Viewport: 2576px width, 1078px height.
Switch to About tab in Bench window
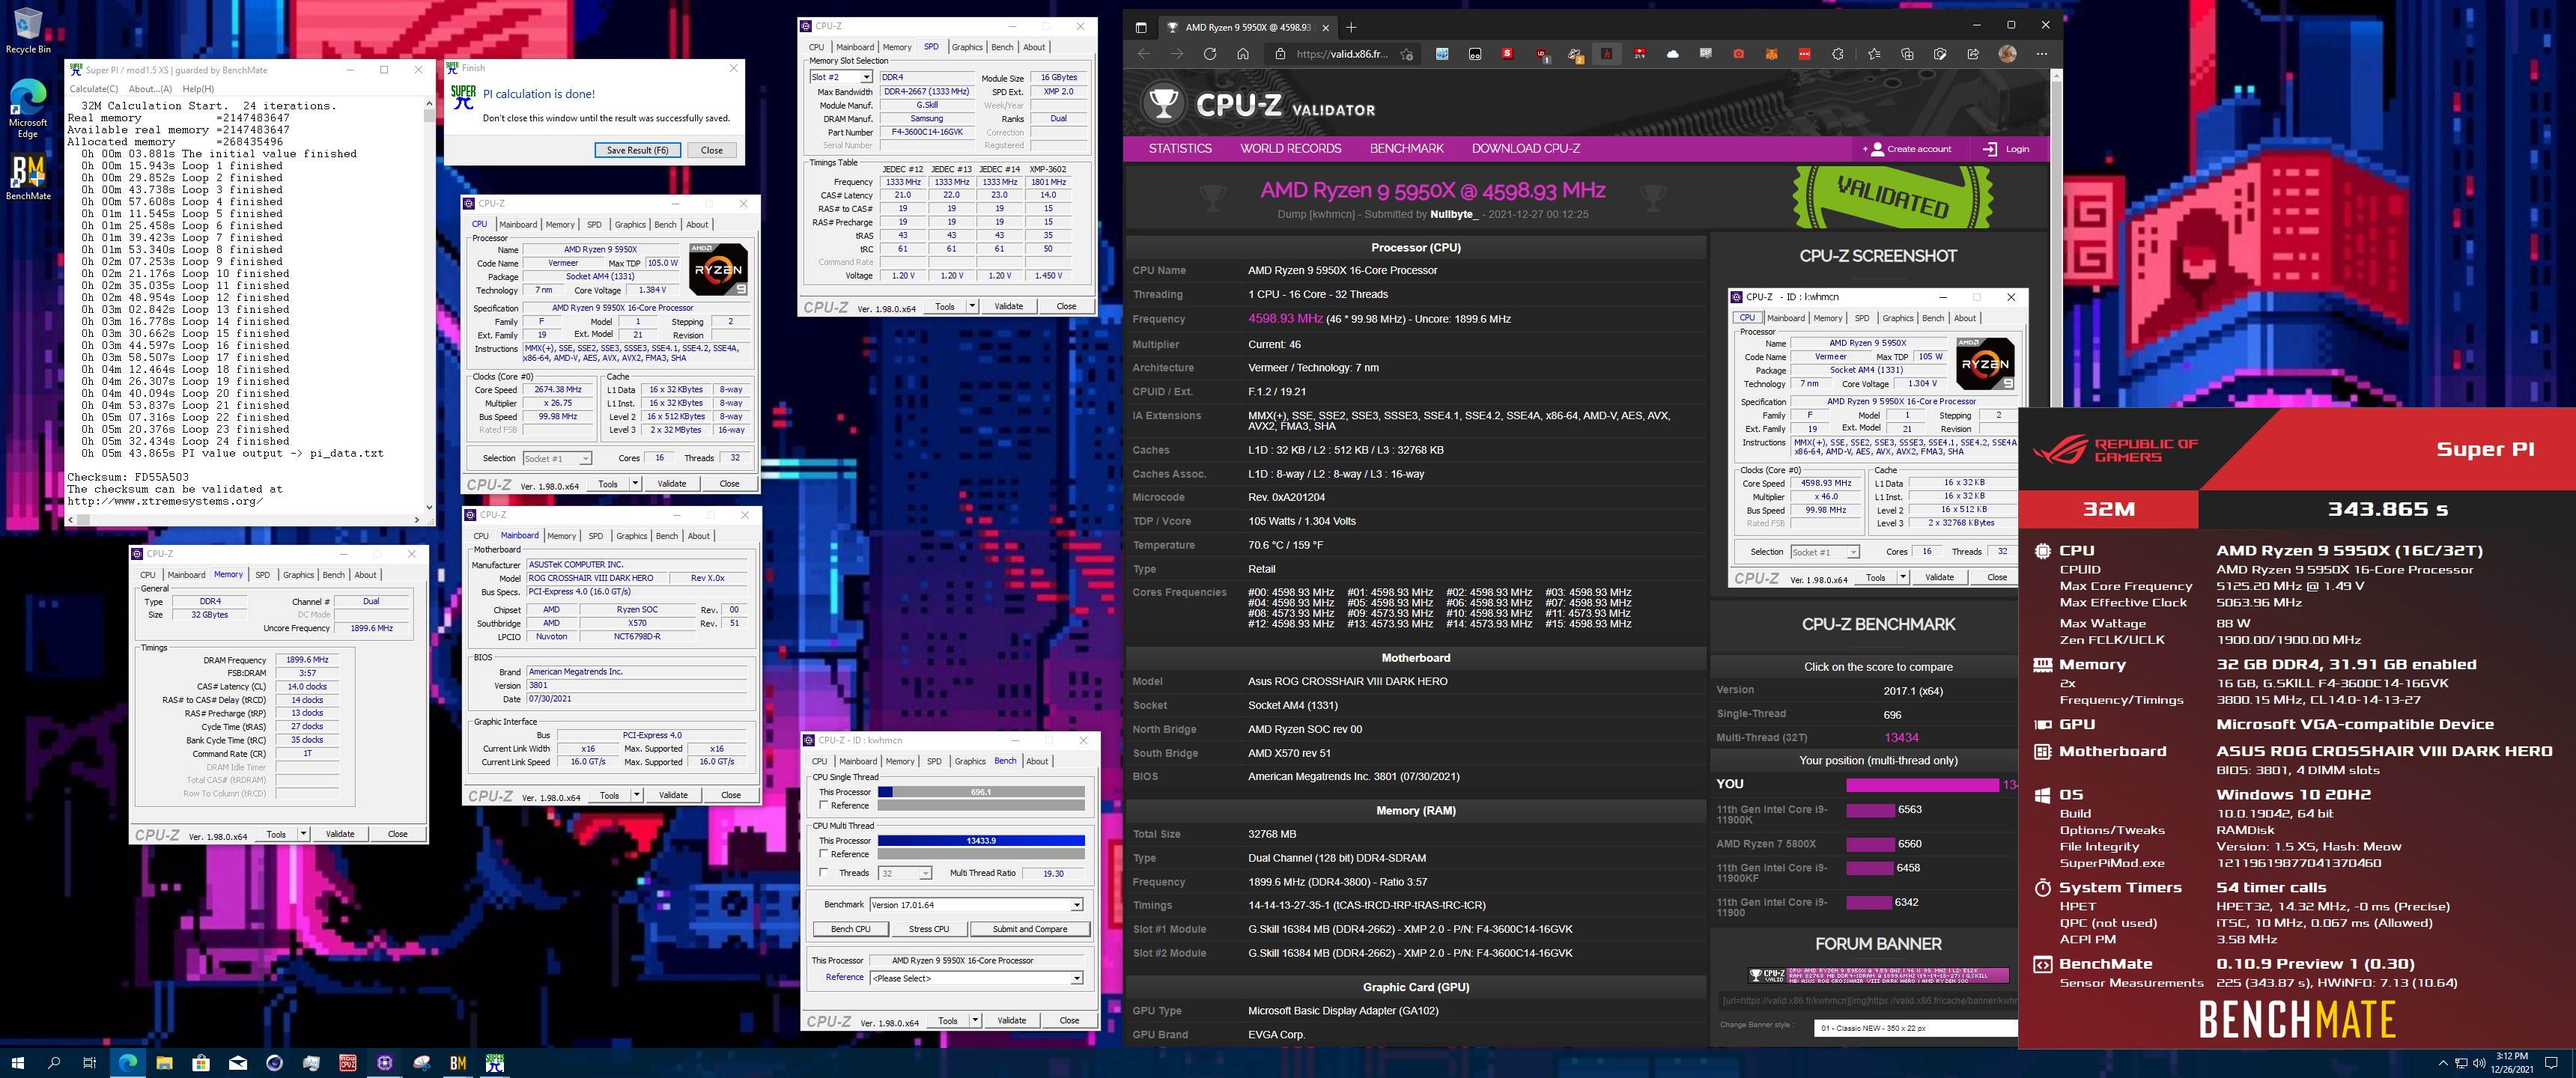pyautogui.click(x=1037, y=761)
